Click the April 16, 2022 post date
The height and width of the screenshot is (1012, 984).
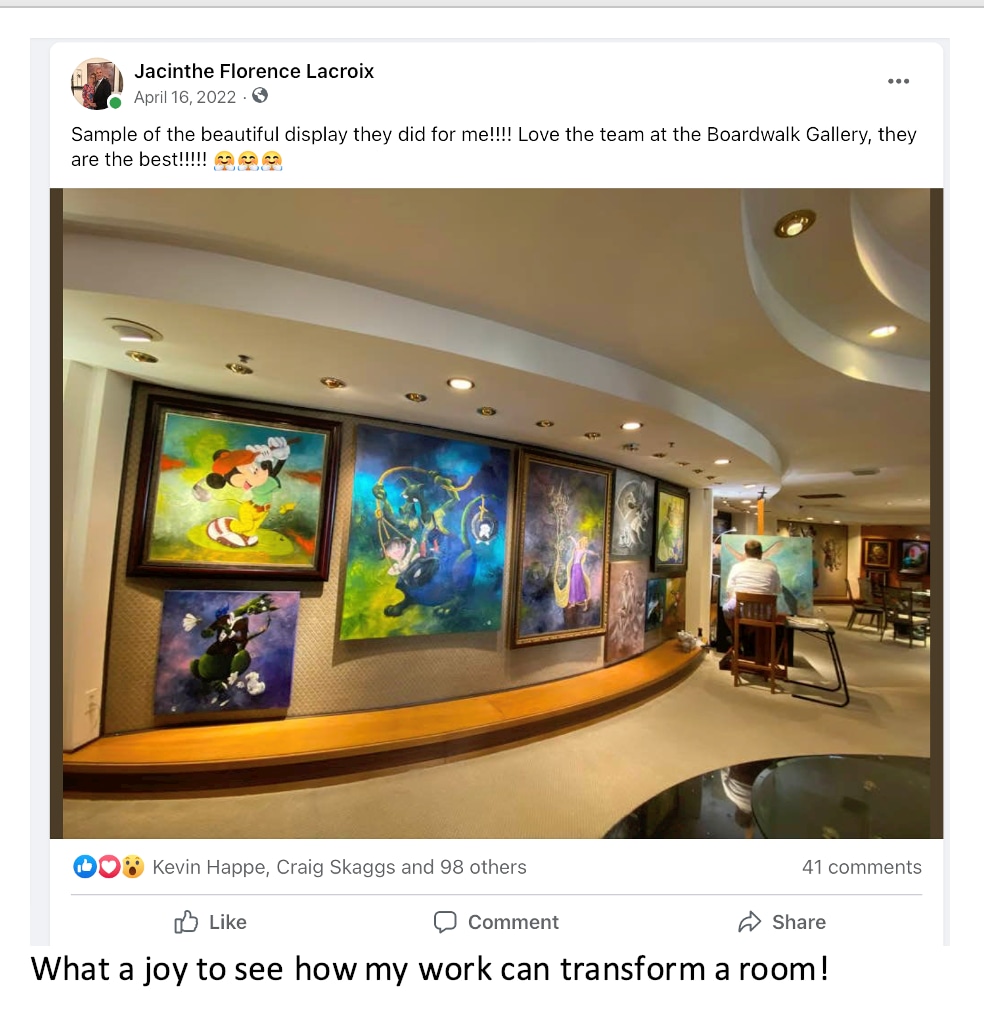pos(185,97)
